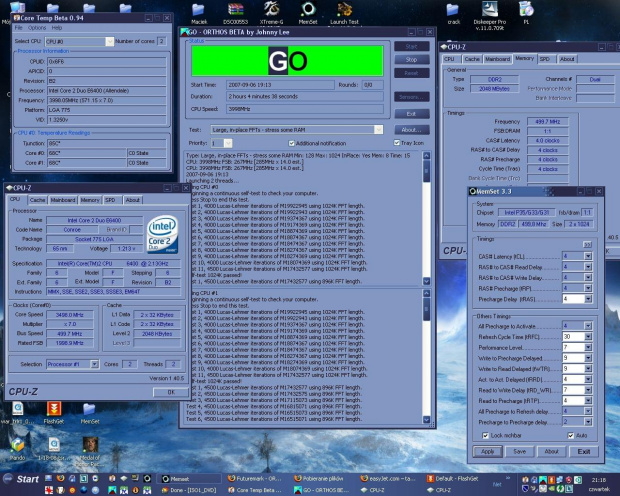Open the Pando desktop shortcut
Screen dimensions: 620x496
(x=17, y=449)
